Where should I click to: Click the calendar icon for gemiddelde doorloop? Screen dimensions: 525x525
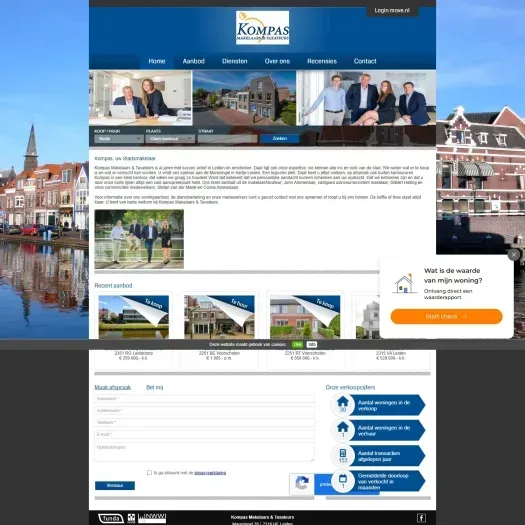[343, 478]
